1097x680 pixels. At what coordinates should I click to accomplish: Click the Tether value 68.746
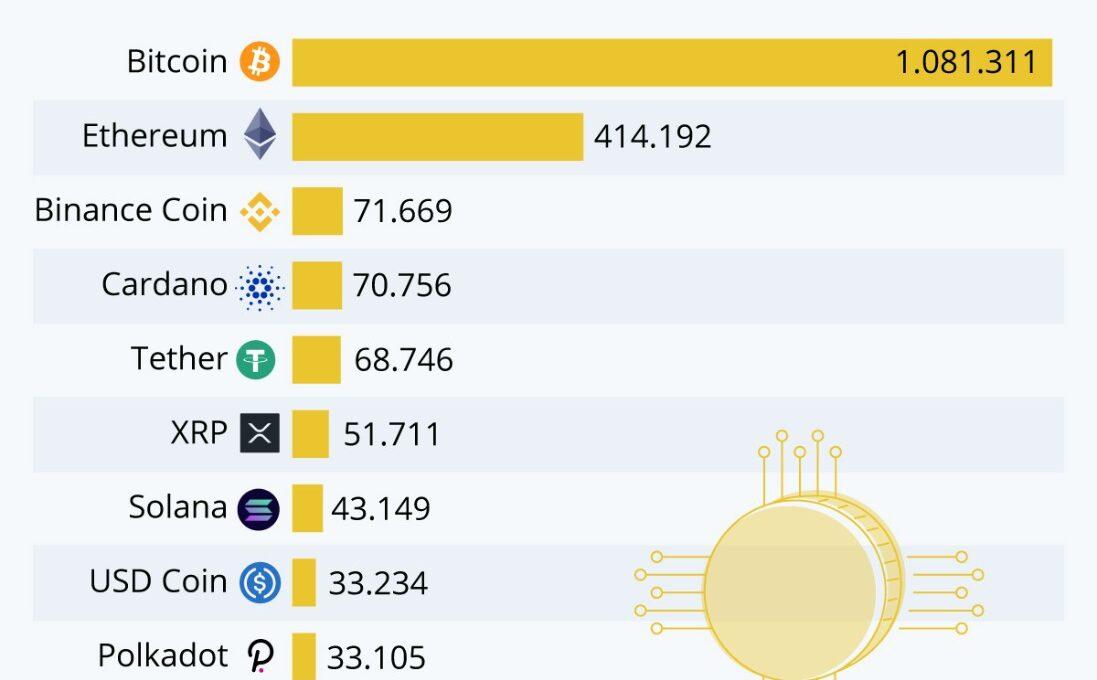pyautogui.click(x=404, y=360)
